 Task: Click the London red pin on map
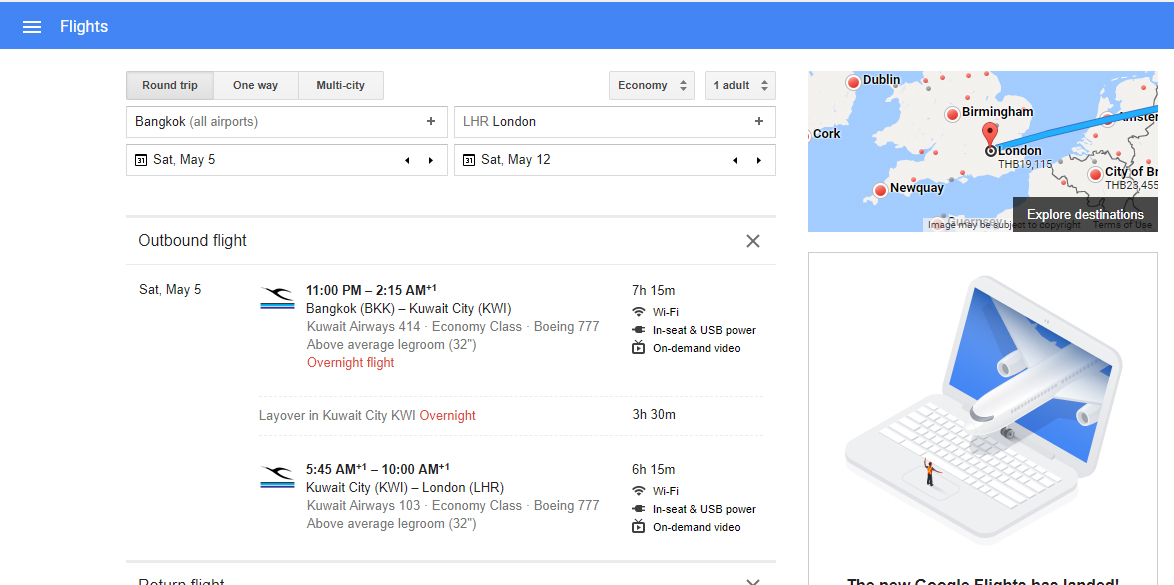(991, 135)
